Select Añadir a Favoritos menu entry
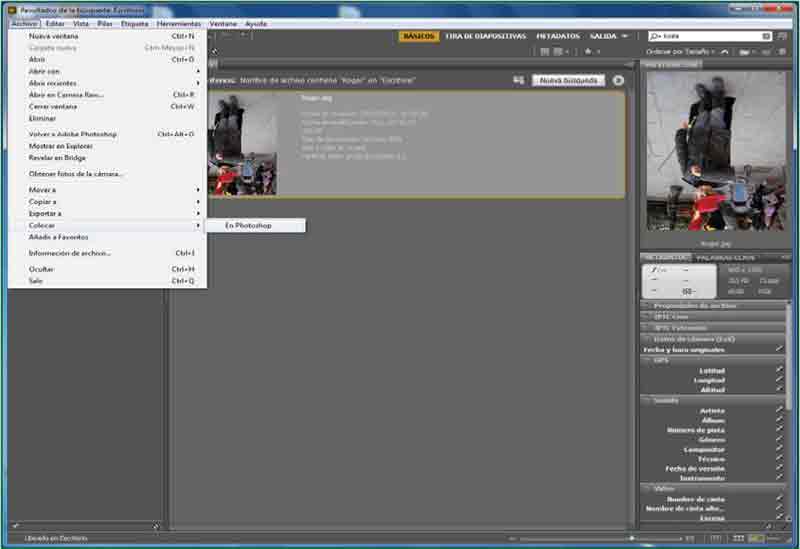The image size is (800, 549). 58,237
